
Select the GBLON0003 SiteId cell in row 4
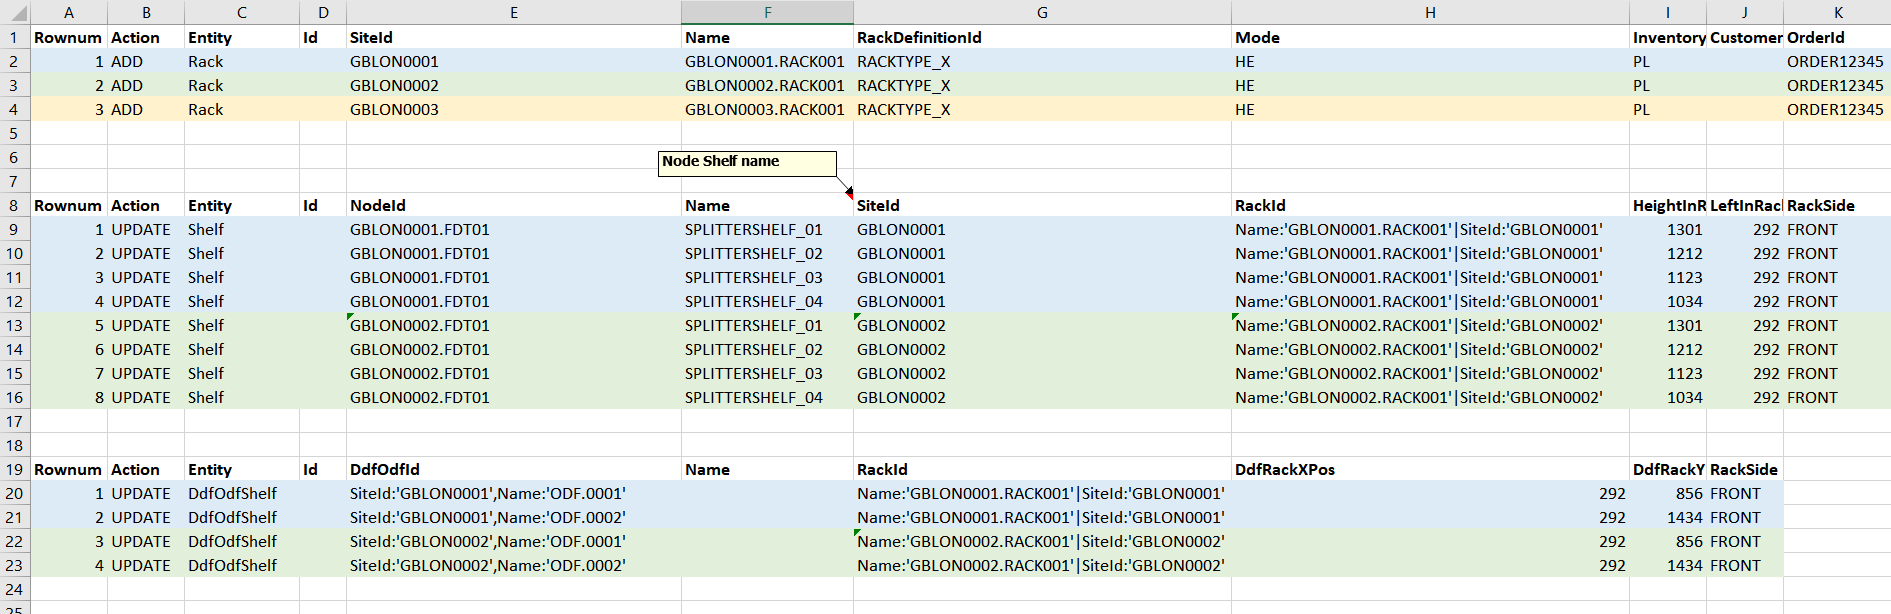point(514,109)
